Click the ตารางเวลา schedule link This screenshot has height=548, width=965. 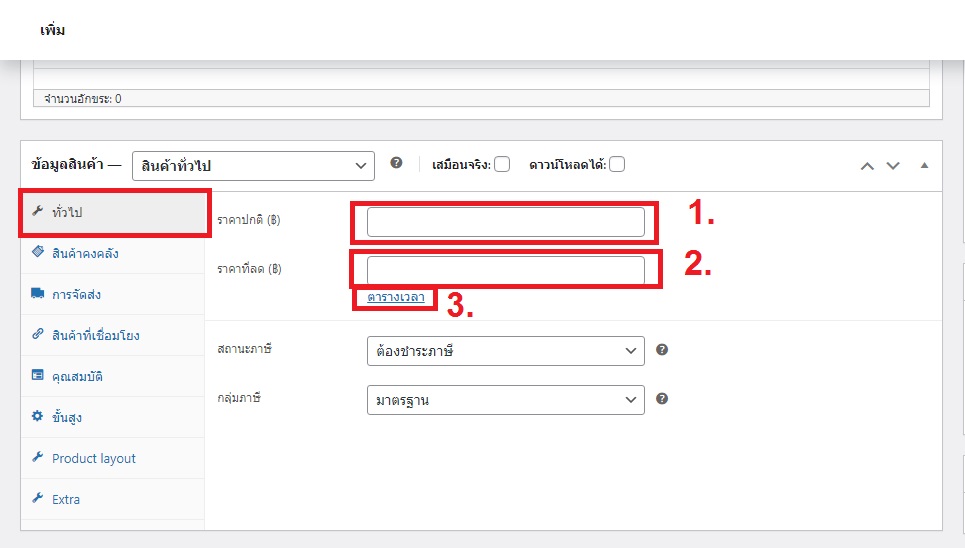tap(395, 298)
